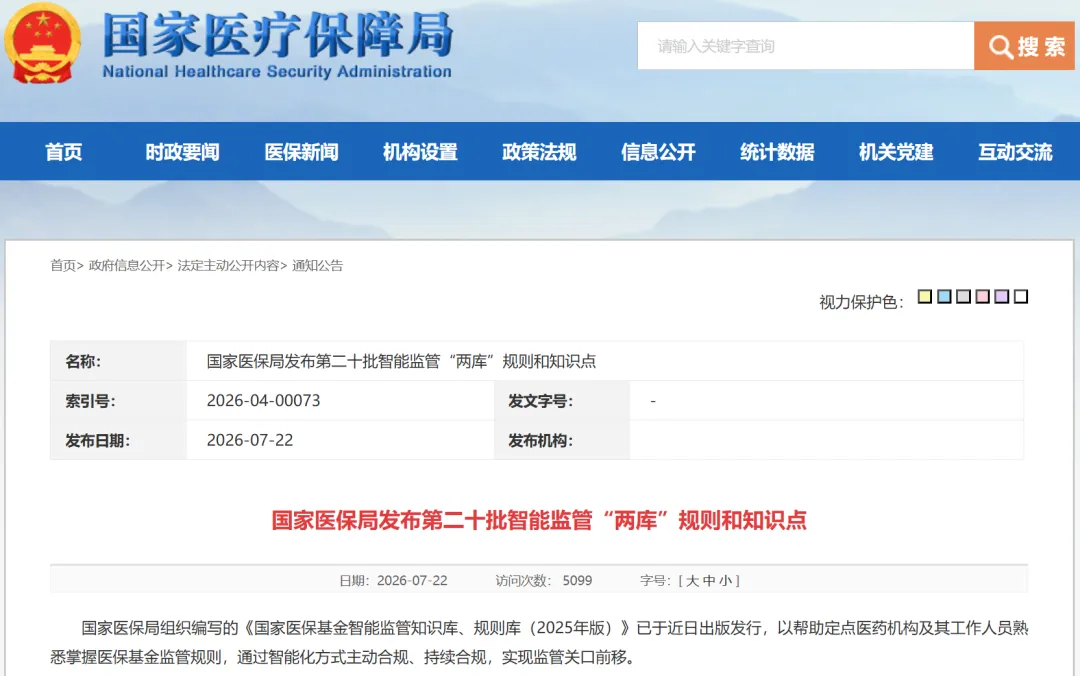Screen dimensions: 1080x676
Task: Select the purple eye-protection color swatch
Action: pyautogui.click(x=1002, y=296)
